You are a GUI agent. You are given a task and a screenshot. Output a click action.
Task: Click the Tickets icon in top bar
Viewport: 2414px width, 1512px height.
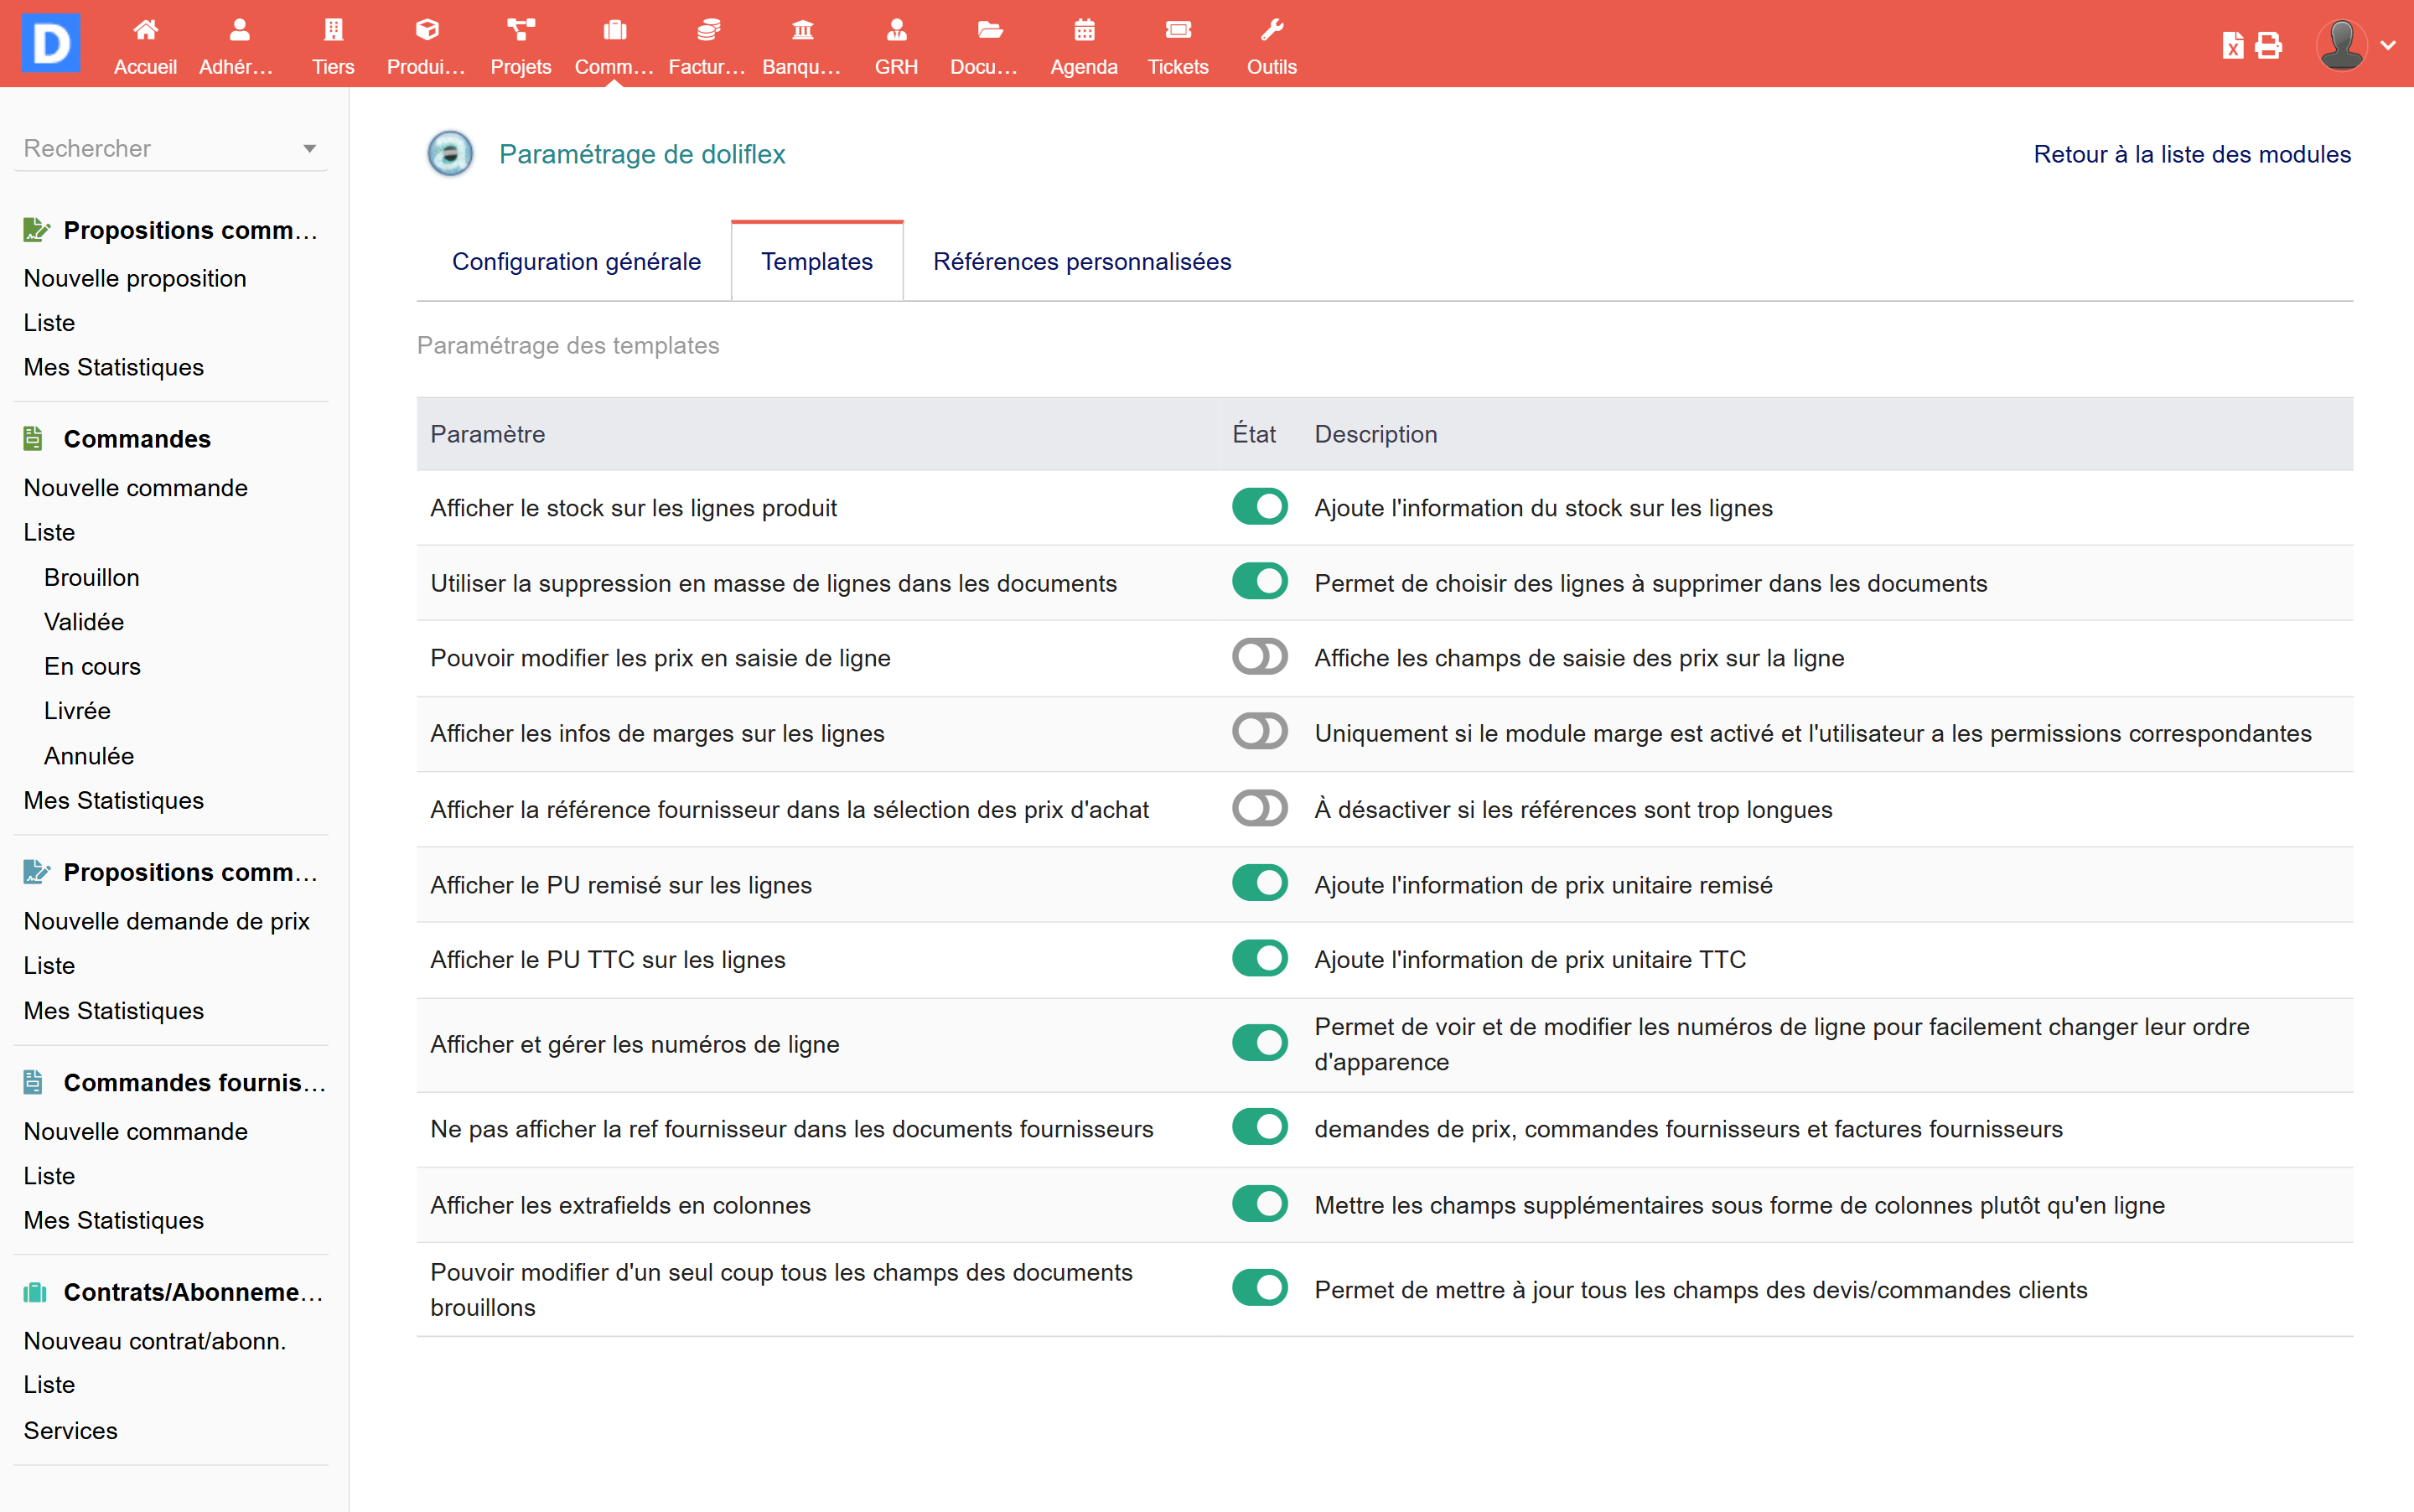click(x=1177, y=30)
